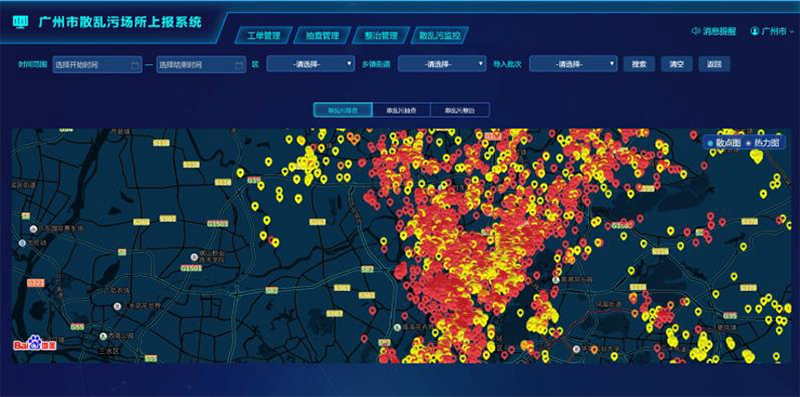
Task: Switch to 散乱污排查 map view
Action: point(343,110)
